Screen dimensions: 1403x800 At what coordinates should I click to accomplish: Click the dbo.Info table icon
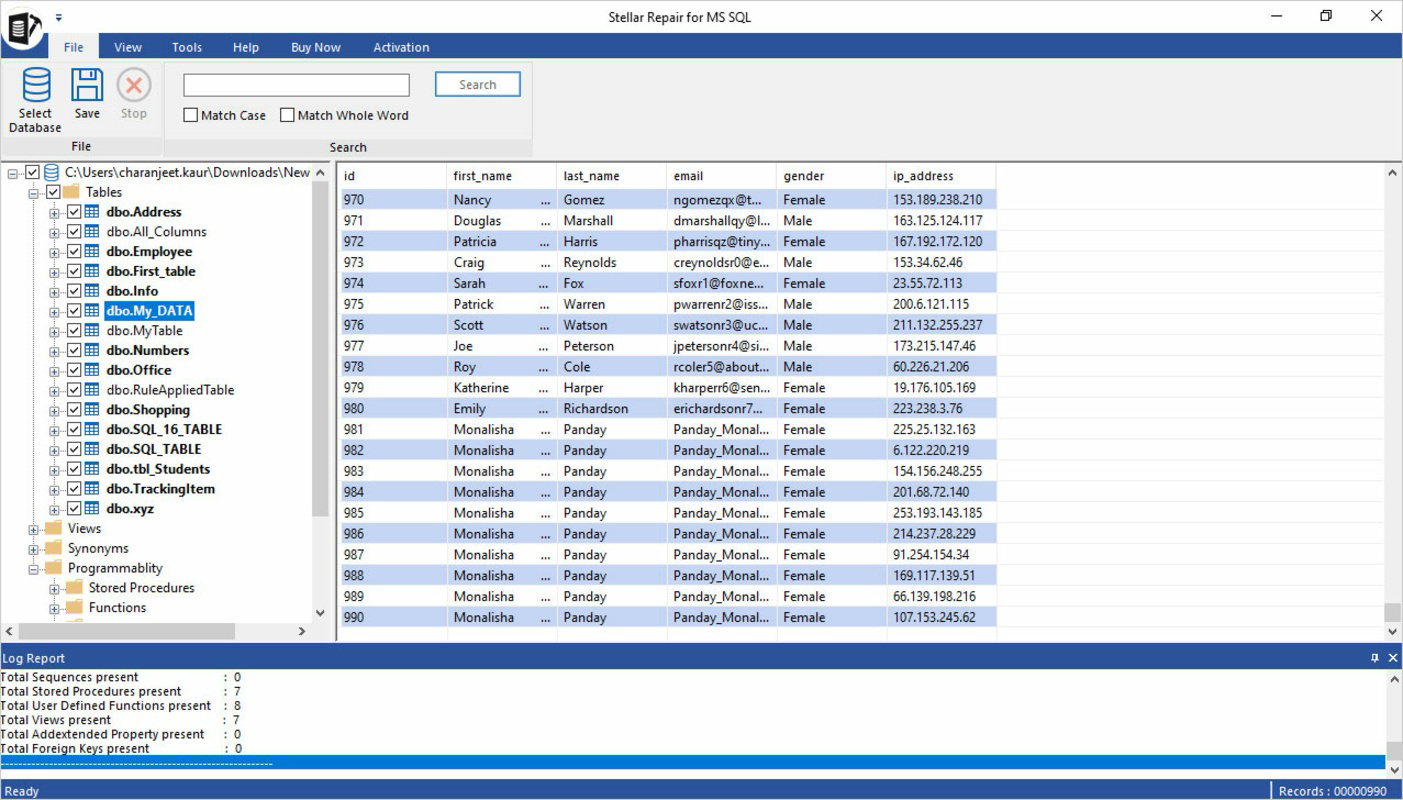pos(92,291)
